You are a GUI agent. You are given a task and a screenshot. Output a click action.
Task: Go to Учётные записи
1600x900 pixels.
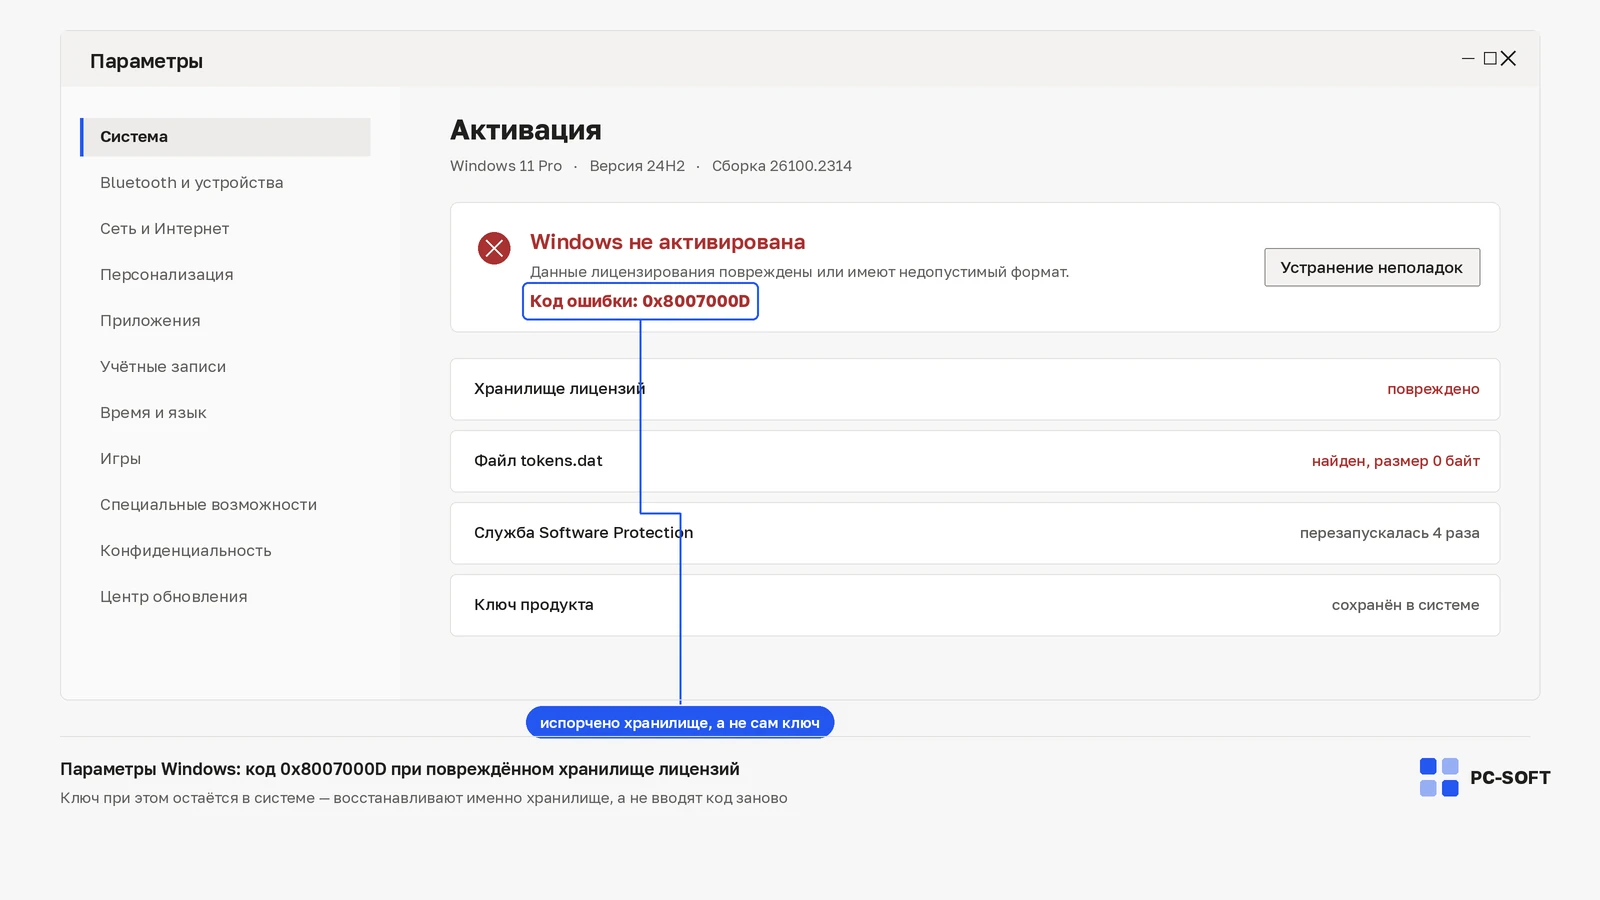pos(163,367)
